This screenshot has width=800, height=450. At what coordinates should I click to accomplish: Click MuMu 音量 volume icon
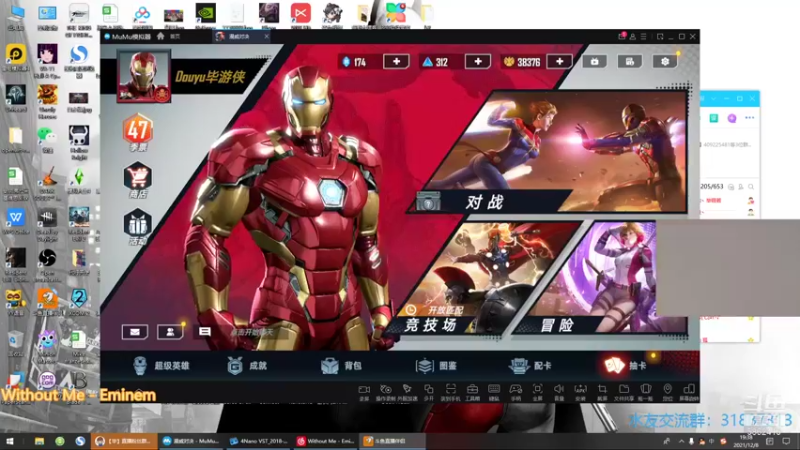[559, 392]
